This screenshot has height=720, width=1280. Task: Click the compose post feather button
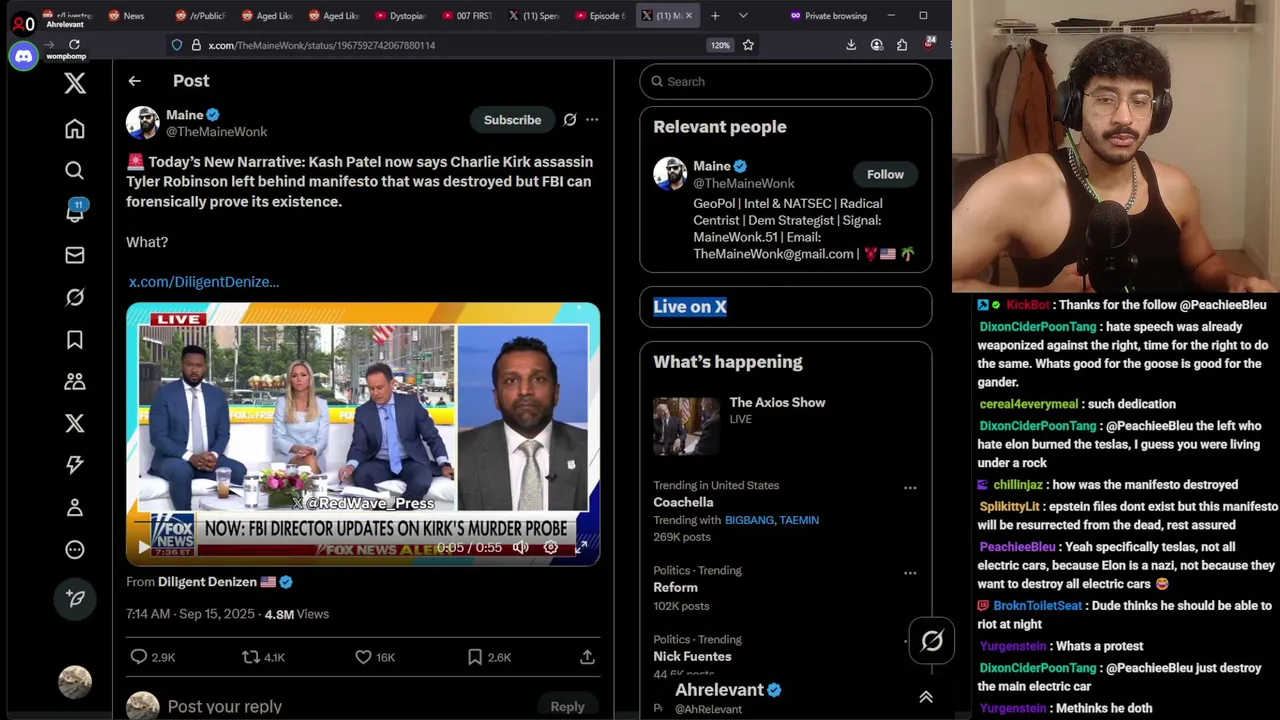pyautogui.click(x=75, y=597)
